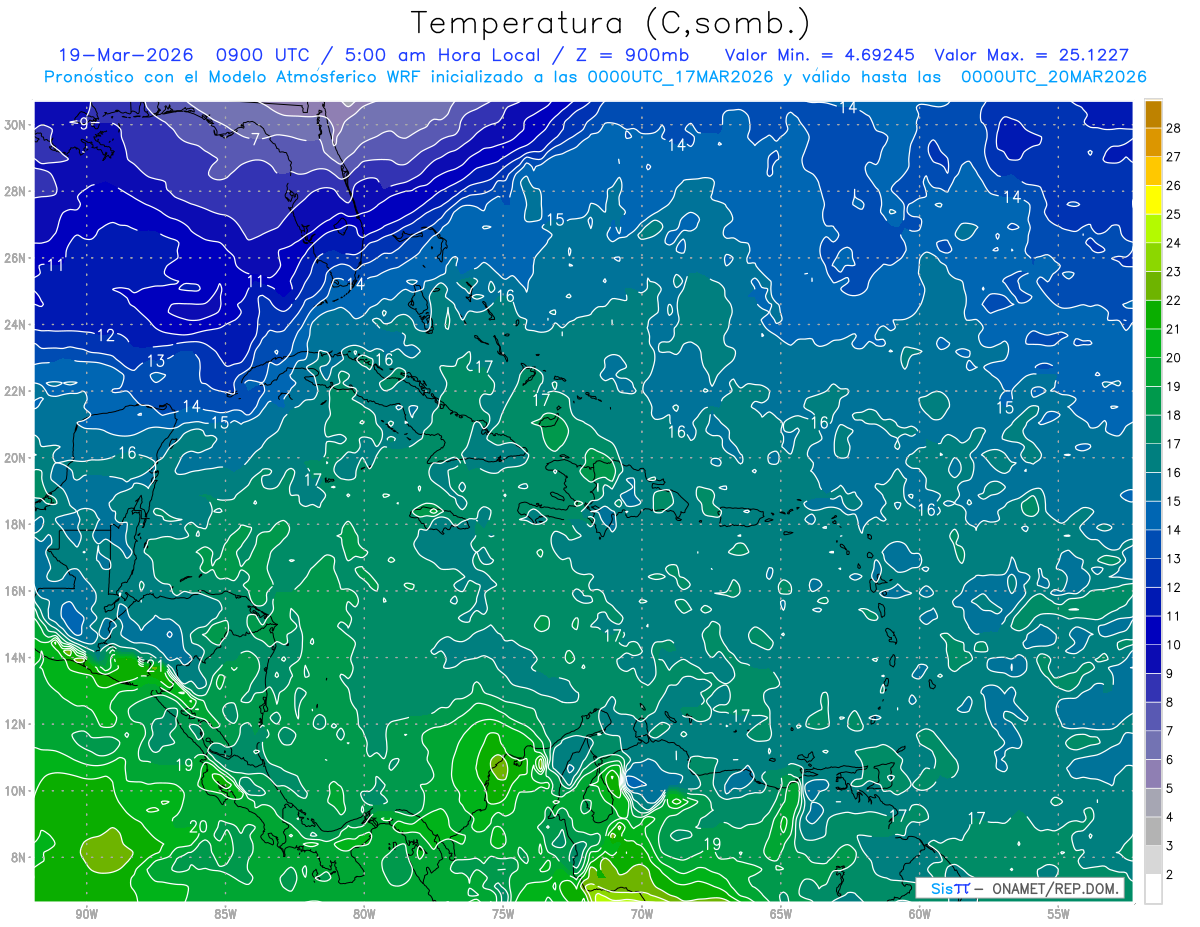Click the blue 'Sis' logo in credit box
Viewport: 1200px width, 927px height.
(x=941, y=889)
